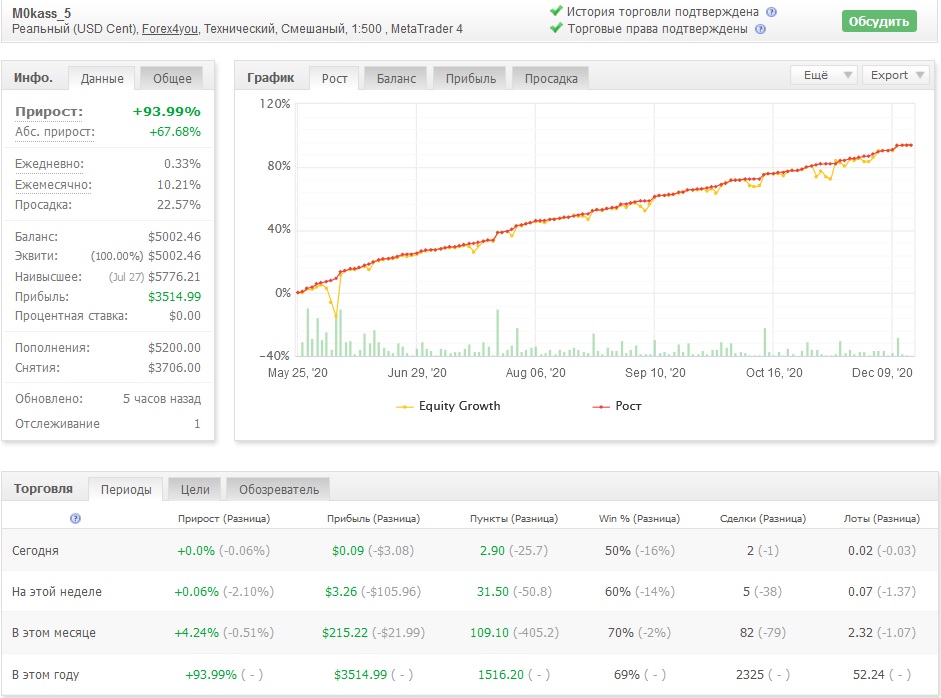Toggle Рост series in chart legend
Screen dimensions: 941x698
tap(617, 406)
